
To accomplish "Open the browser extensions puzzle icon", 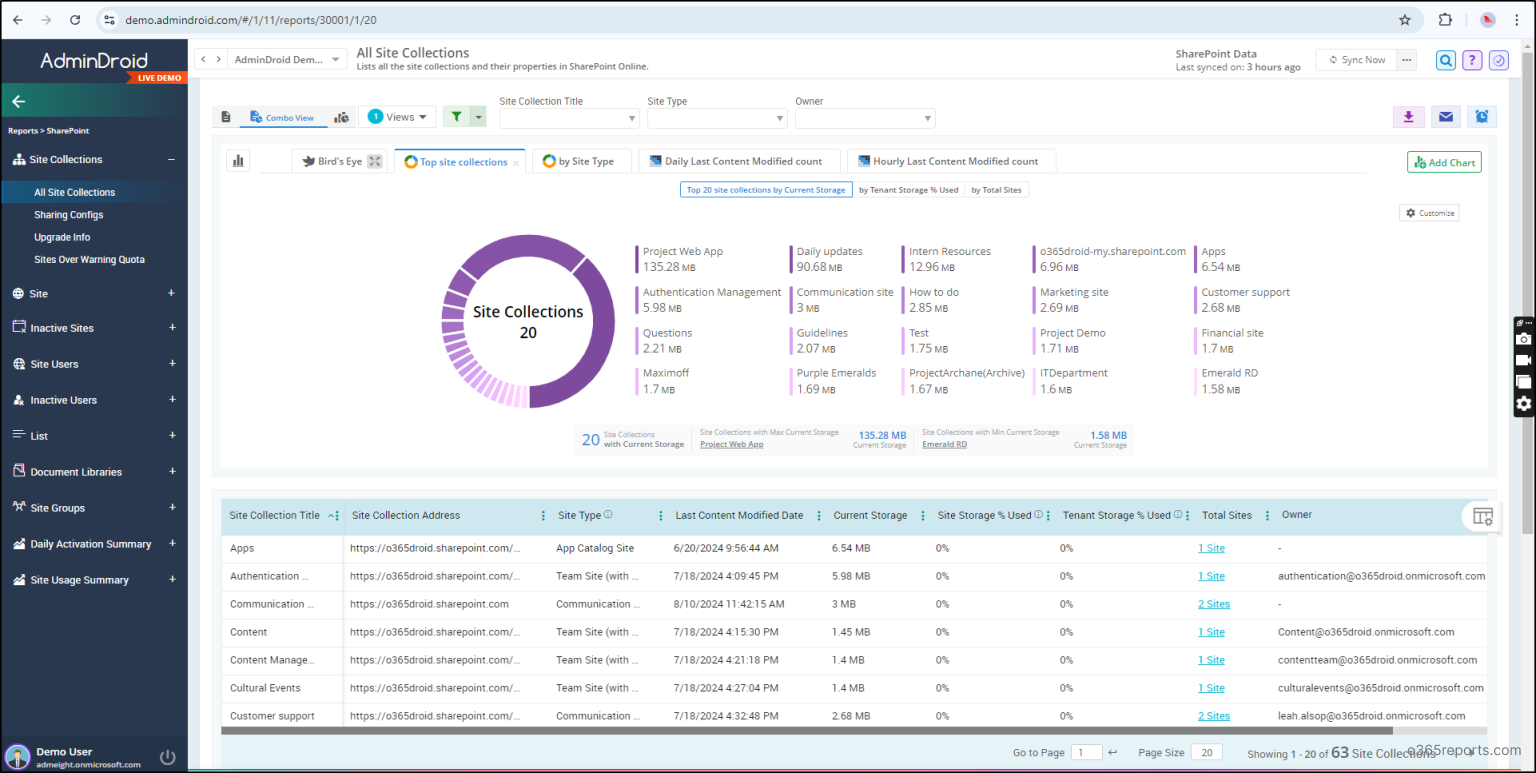I will (x=1445, y=20).
